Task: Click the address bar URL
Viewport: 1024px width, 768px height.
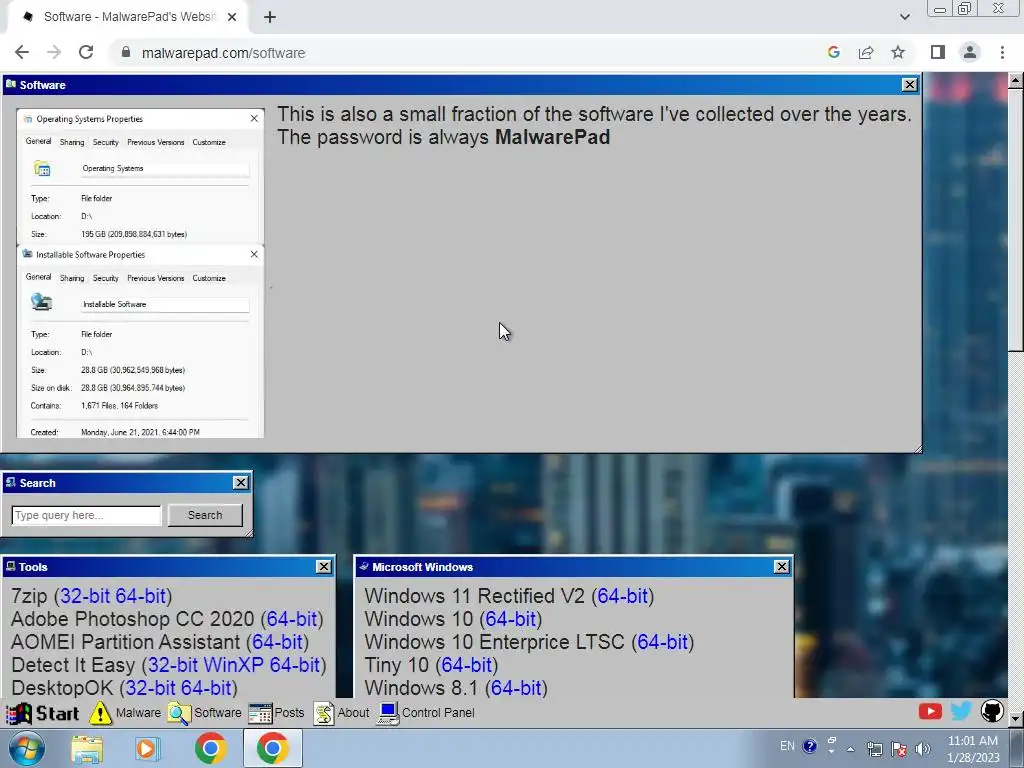Action: point(223,53)
